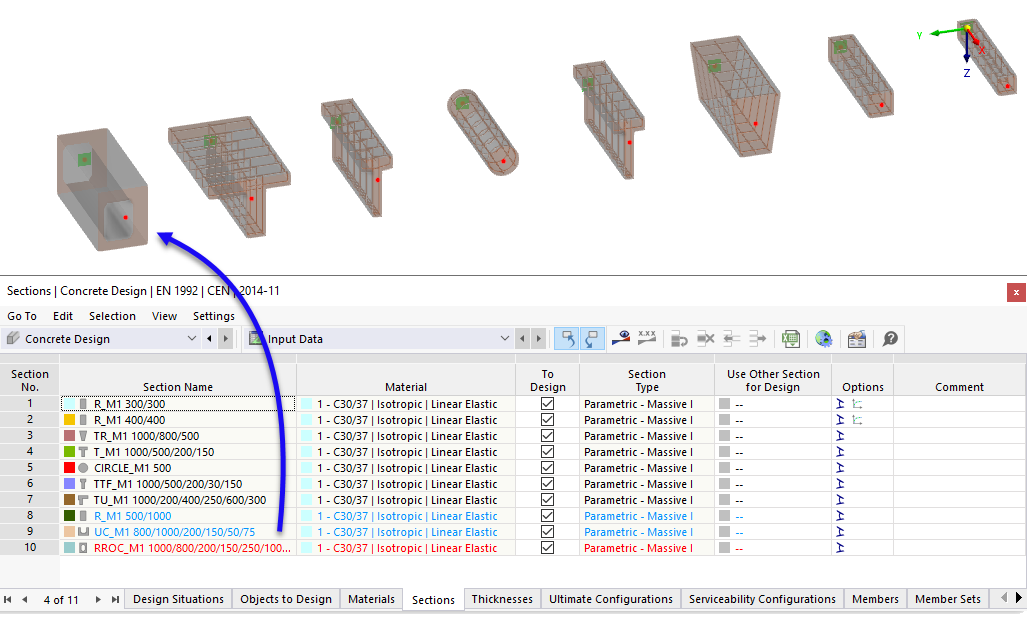Click next arrow next to Concrete Design dropdown
Viewport: 1027px width, 619px height.
pos(226,339)
